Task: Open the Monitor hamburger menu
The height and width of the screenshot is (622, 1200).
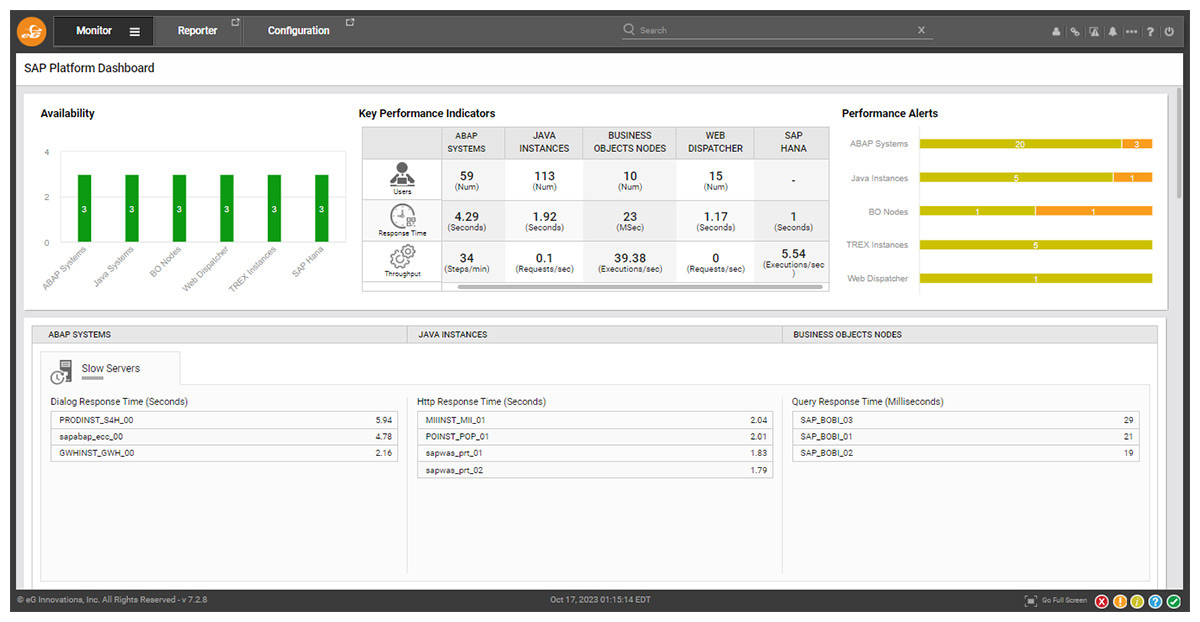Action: click(x=135, y=31)
